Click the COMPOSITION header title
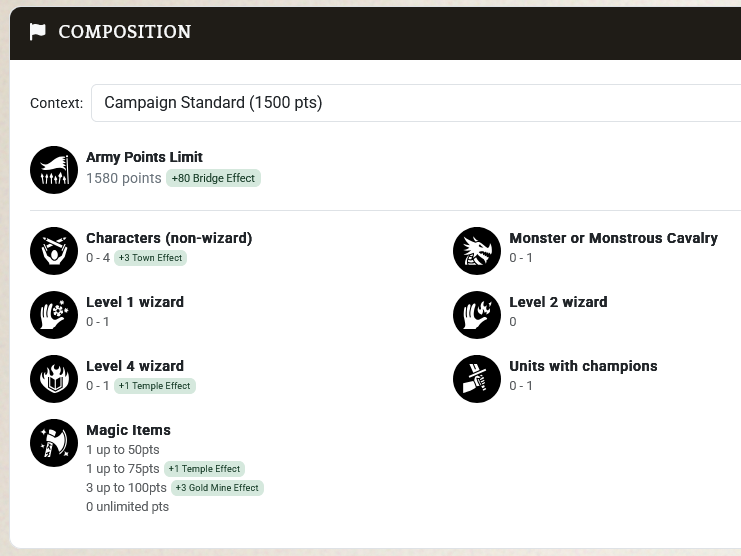The height and width of the screenshot is (556, 741). click(125, 32)
